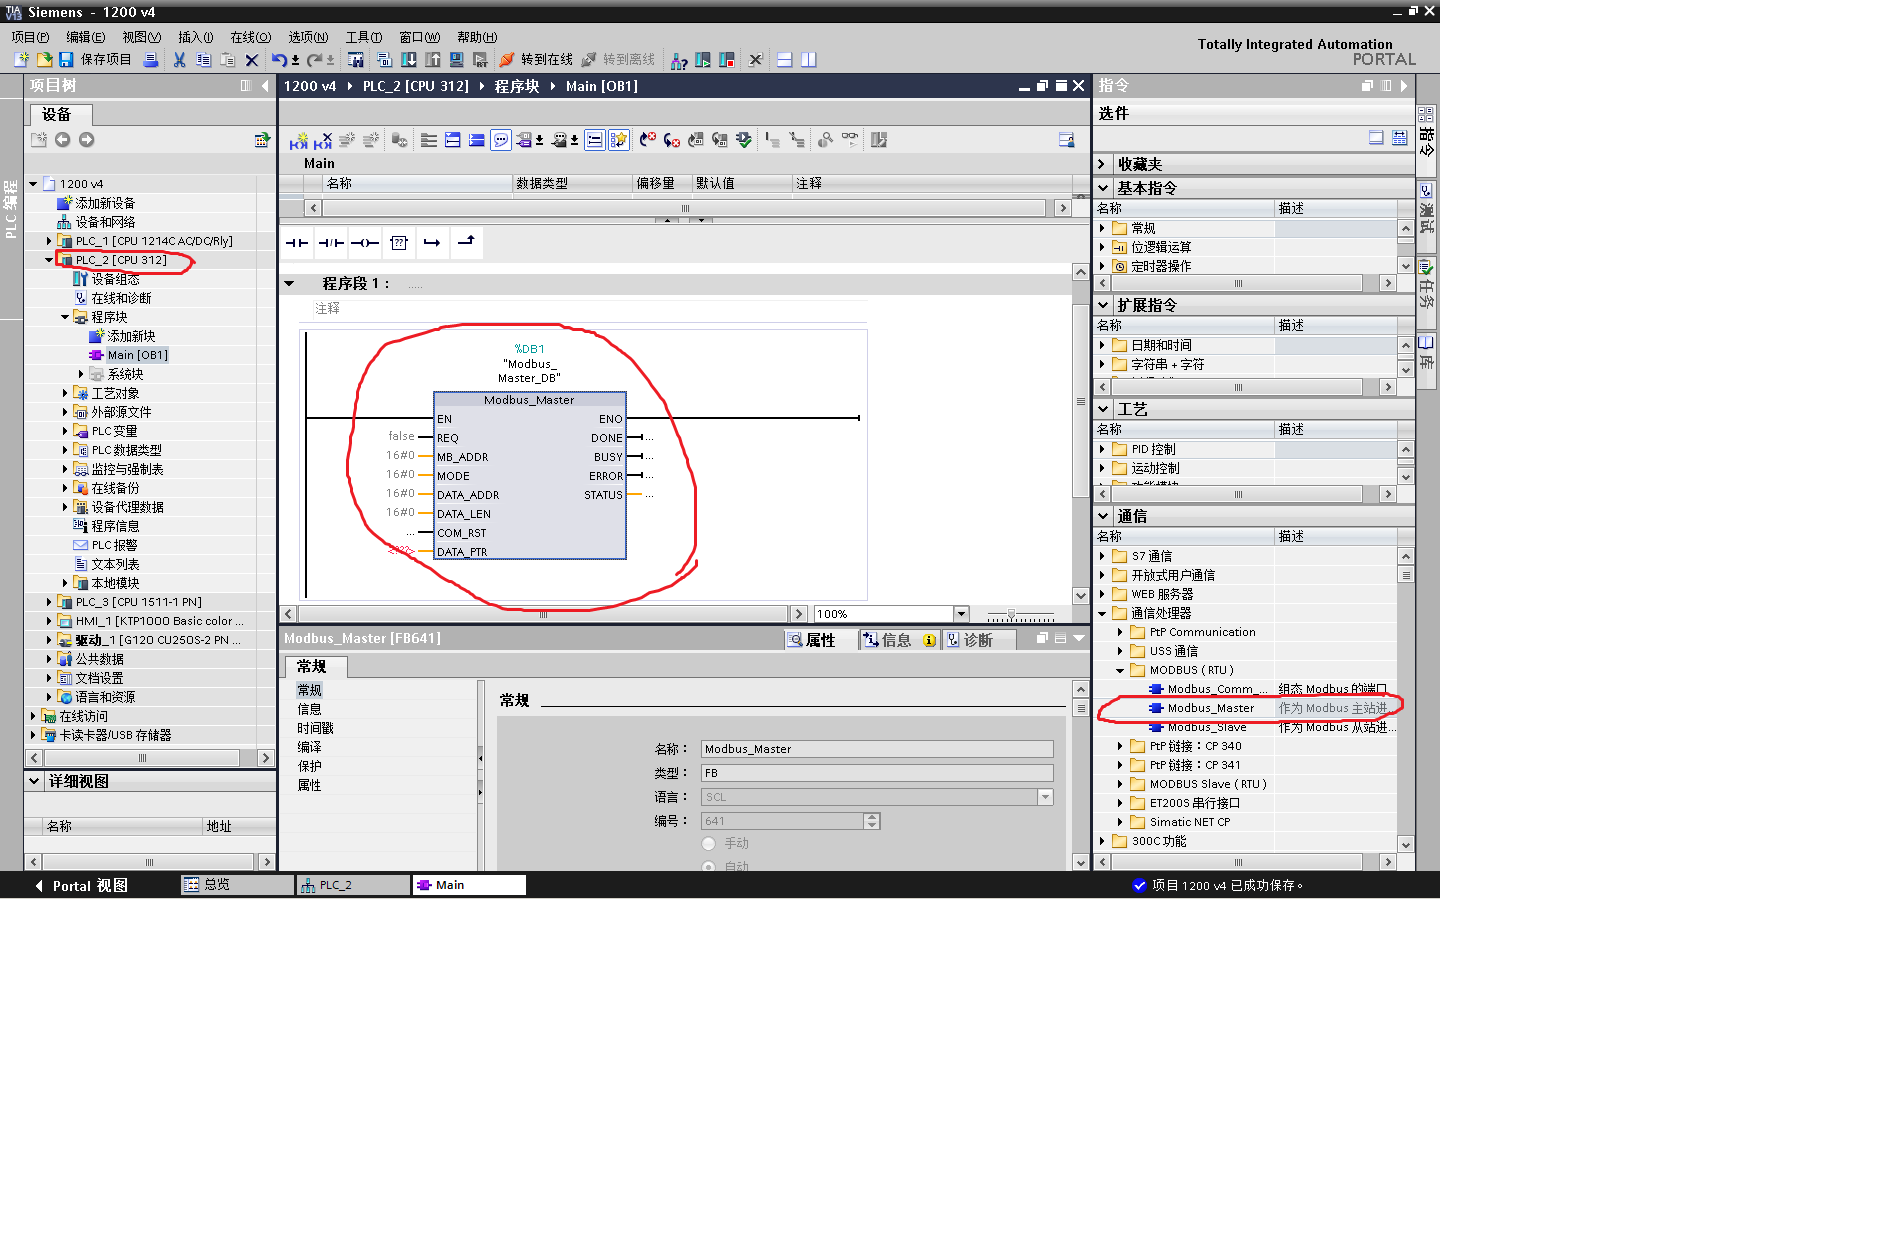1886x1238 pixels.
Task: Insert a normally closed contact
Action: [331, 243]
